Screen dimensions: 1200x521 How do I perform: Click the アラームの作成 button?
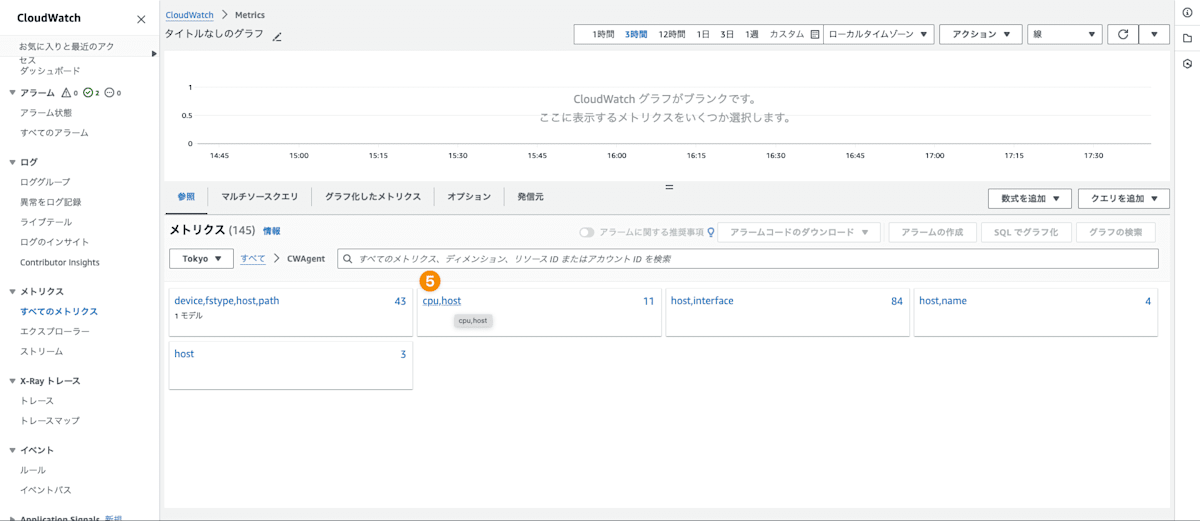point(931,232)
